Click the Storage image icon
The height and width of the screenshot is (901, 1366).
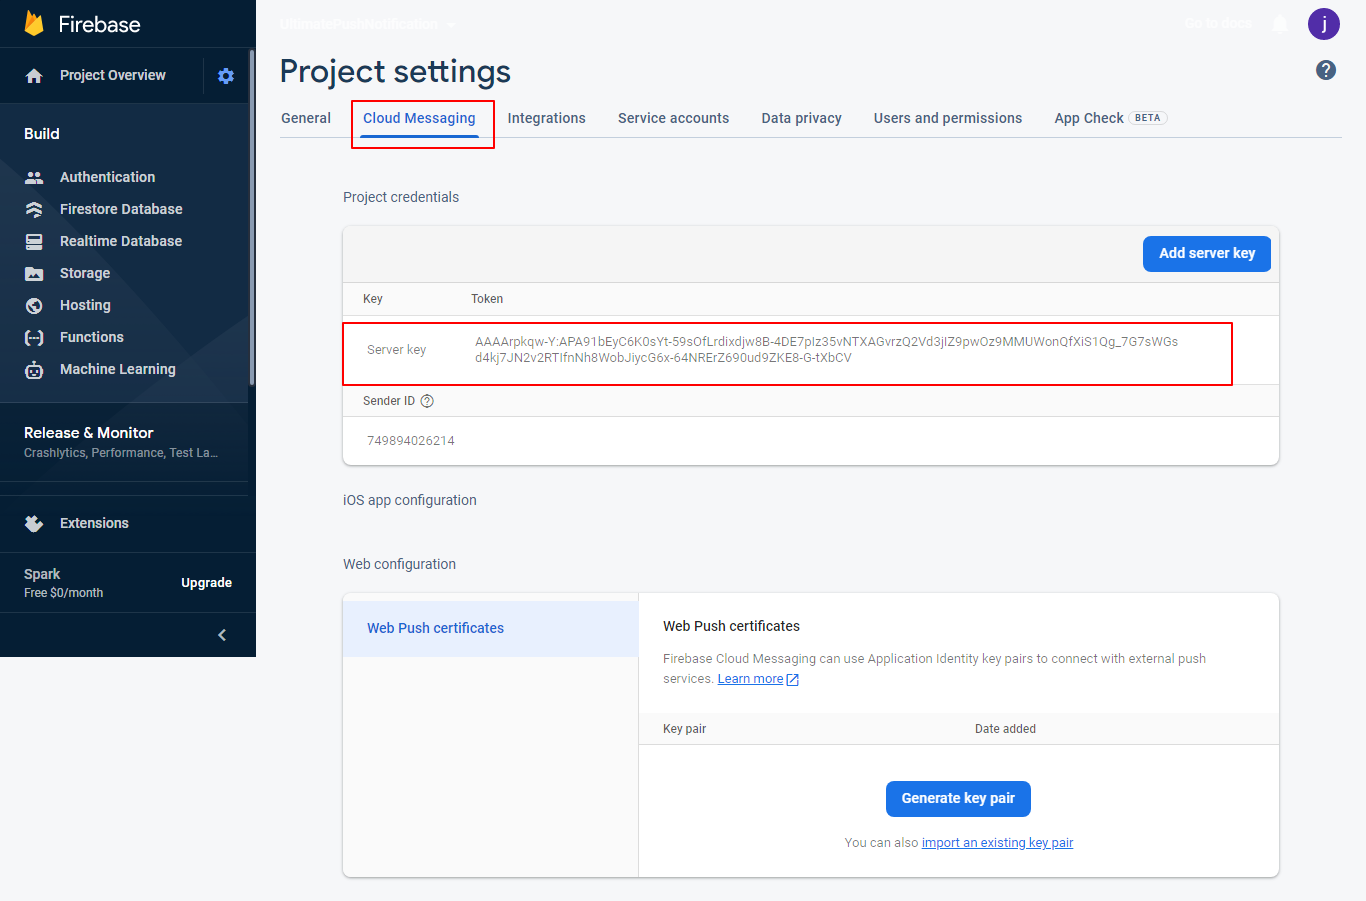click(34, 273)
